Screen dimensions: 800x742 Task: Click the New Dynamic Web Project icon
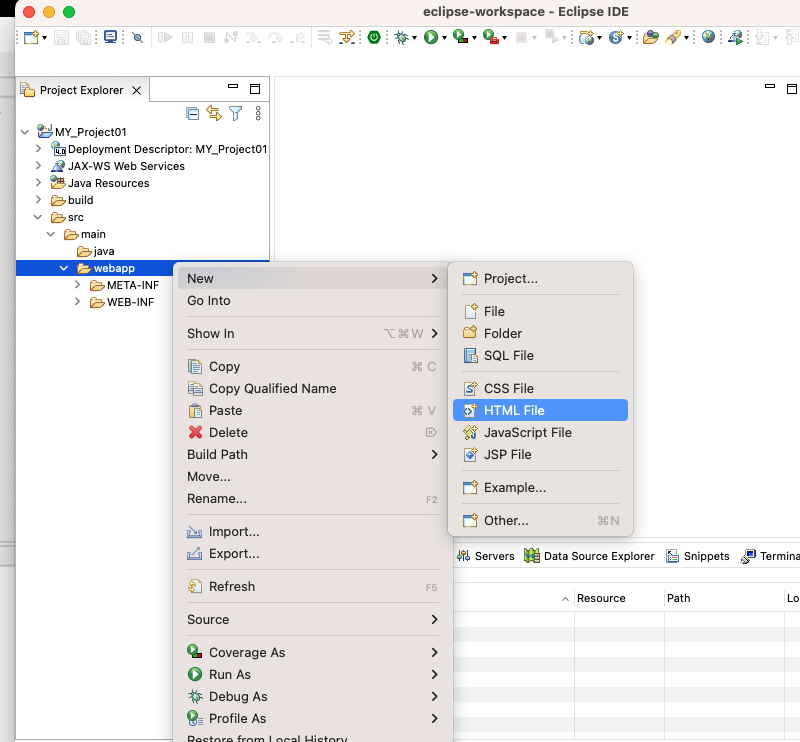click(586, 37)
